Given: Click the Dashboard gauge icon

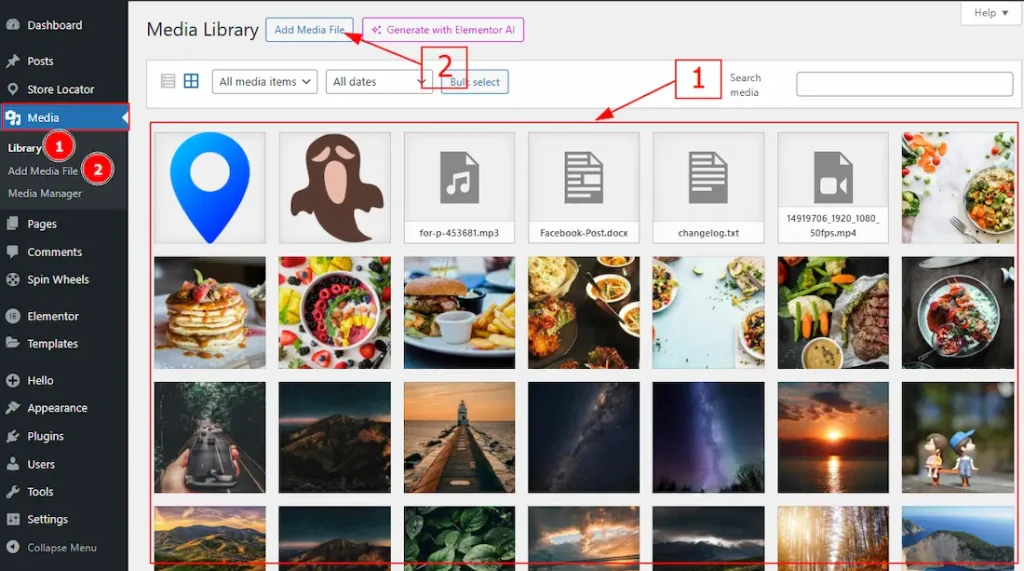Looking at the screenshot, I should (12, 25).
